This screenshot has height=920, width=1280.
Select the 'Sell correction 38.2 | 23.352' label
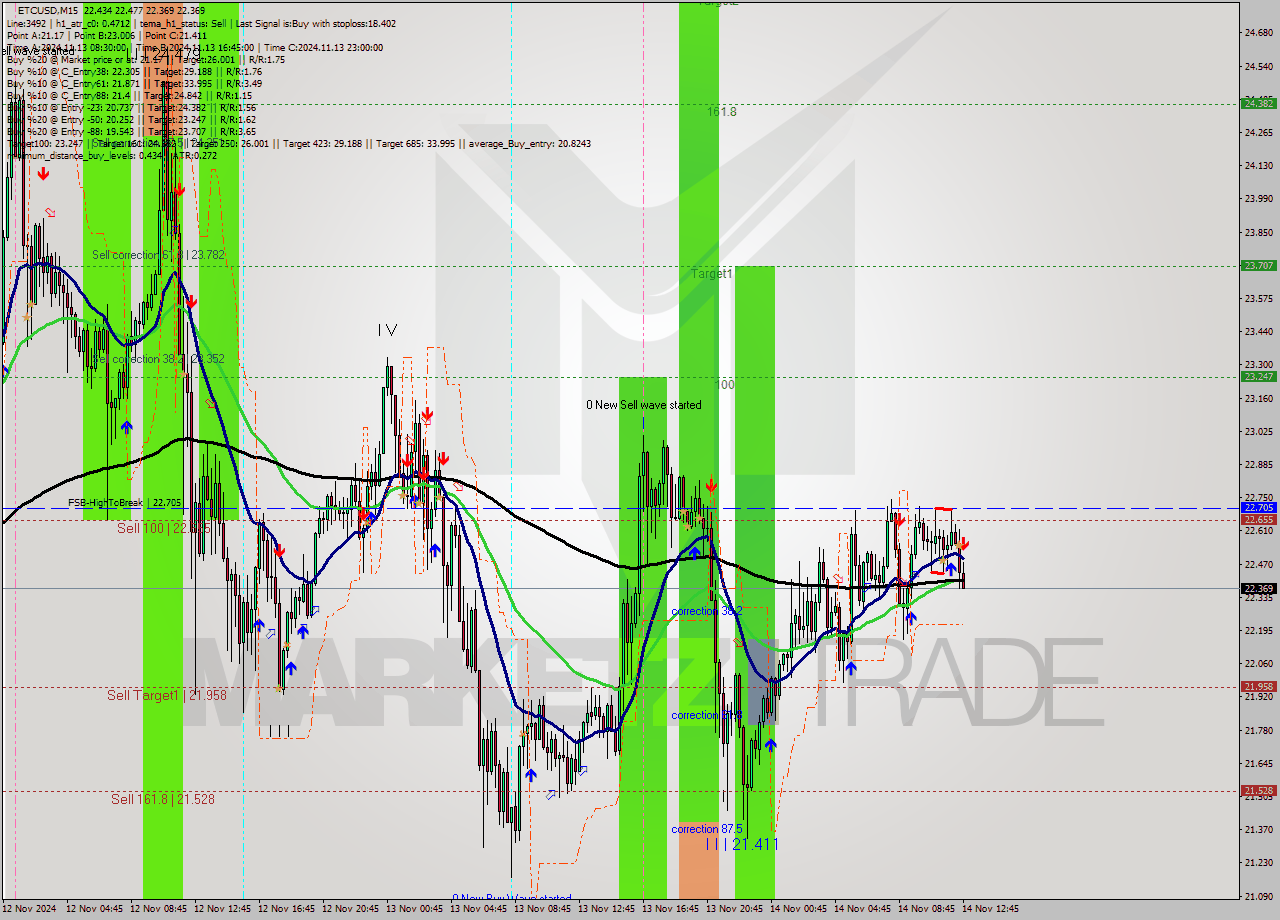158,359
